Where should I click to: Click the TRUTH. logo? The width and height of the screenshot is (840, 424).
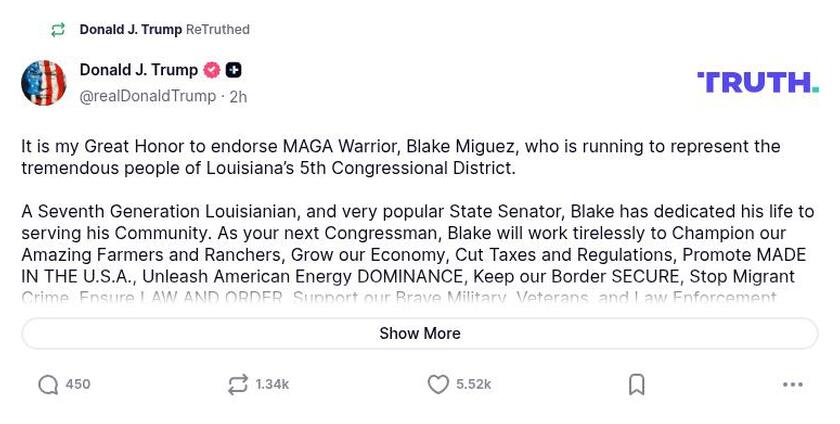pos(757,82)
